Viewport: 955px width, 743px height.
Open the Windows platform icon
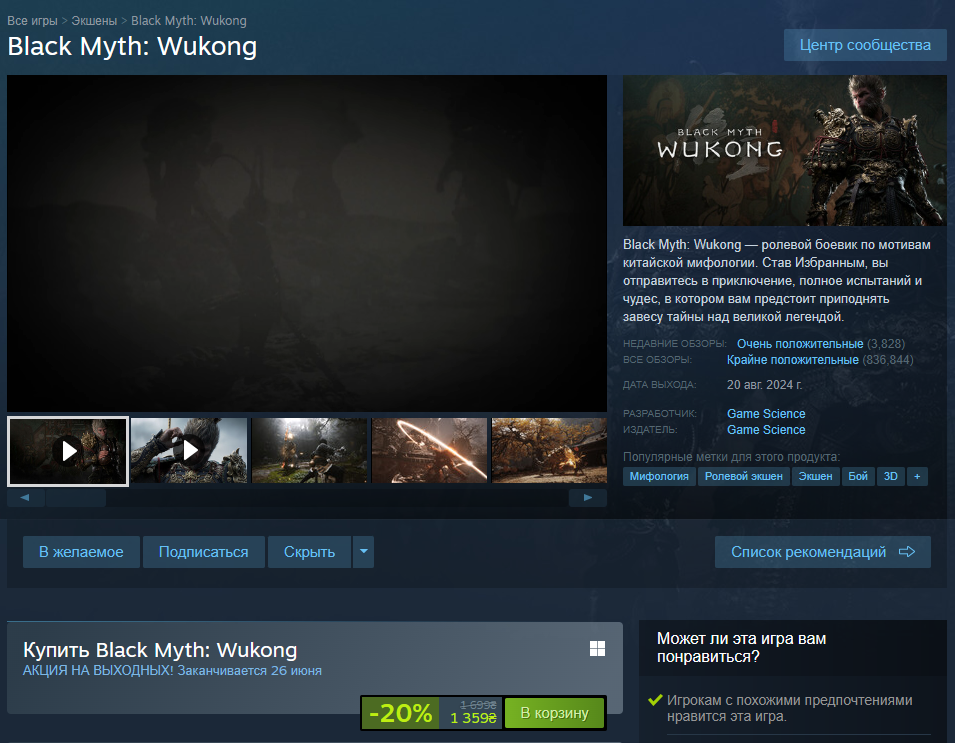[x=597, y=649]
